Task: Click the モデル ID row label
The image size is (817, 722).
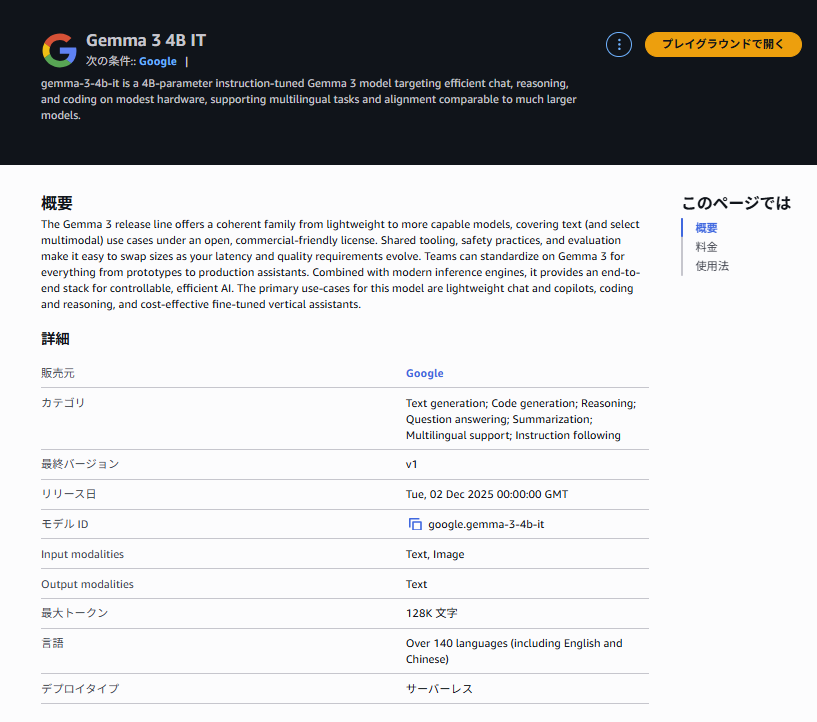Action: click(65, 524)
